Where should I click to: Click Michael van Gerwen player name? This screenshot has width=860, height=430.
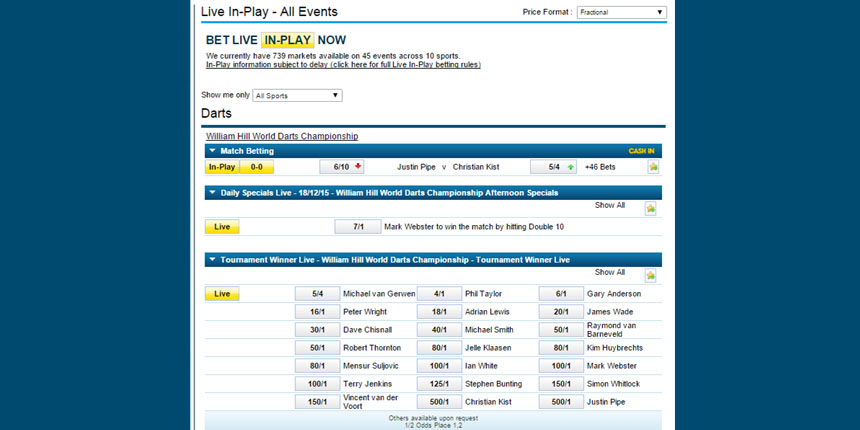379,294
